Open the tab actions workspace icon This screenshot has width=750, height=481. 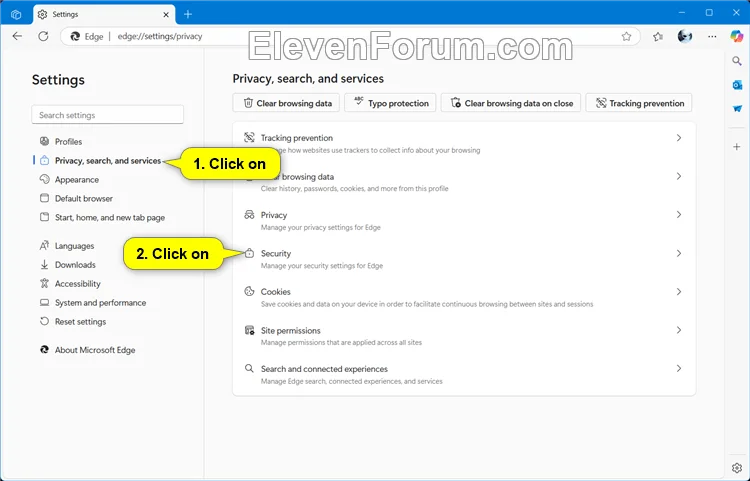(x=16, y=14)
